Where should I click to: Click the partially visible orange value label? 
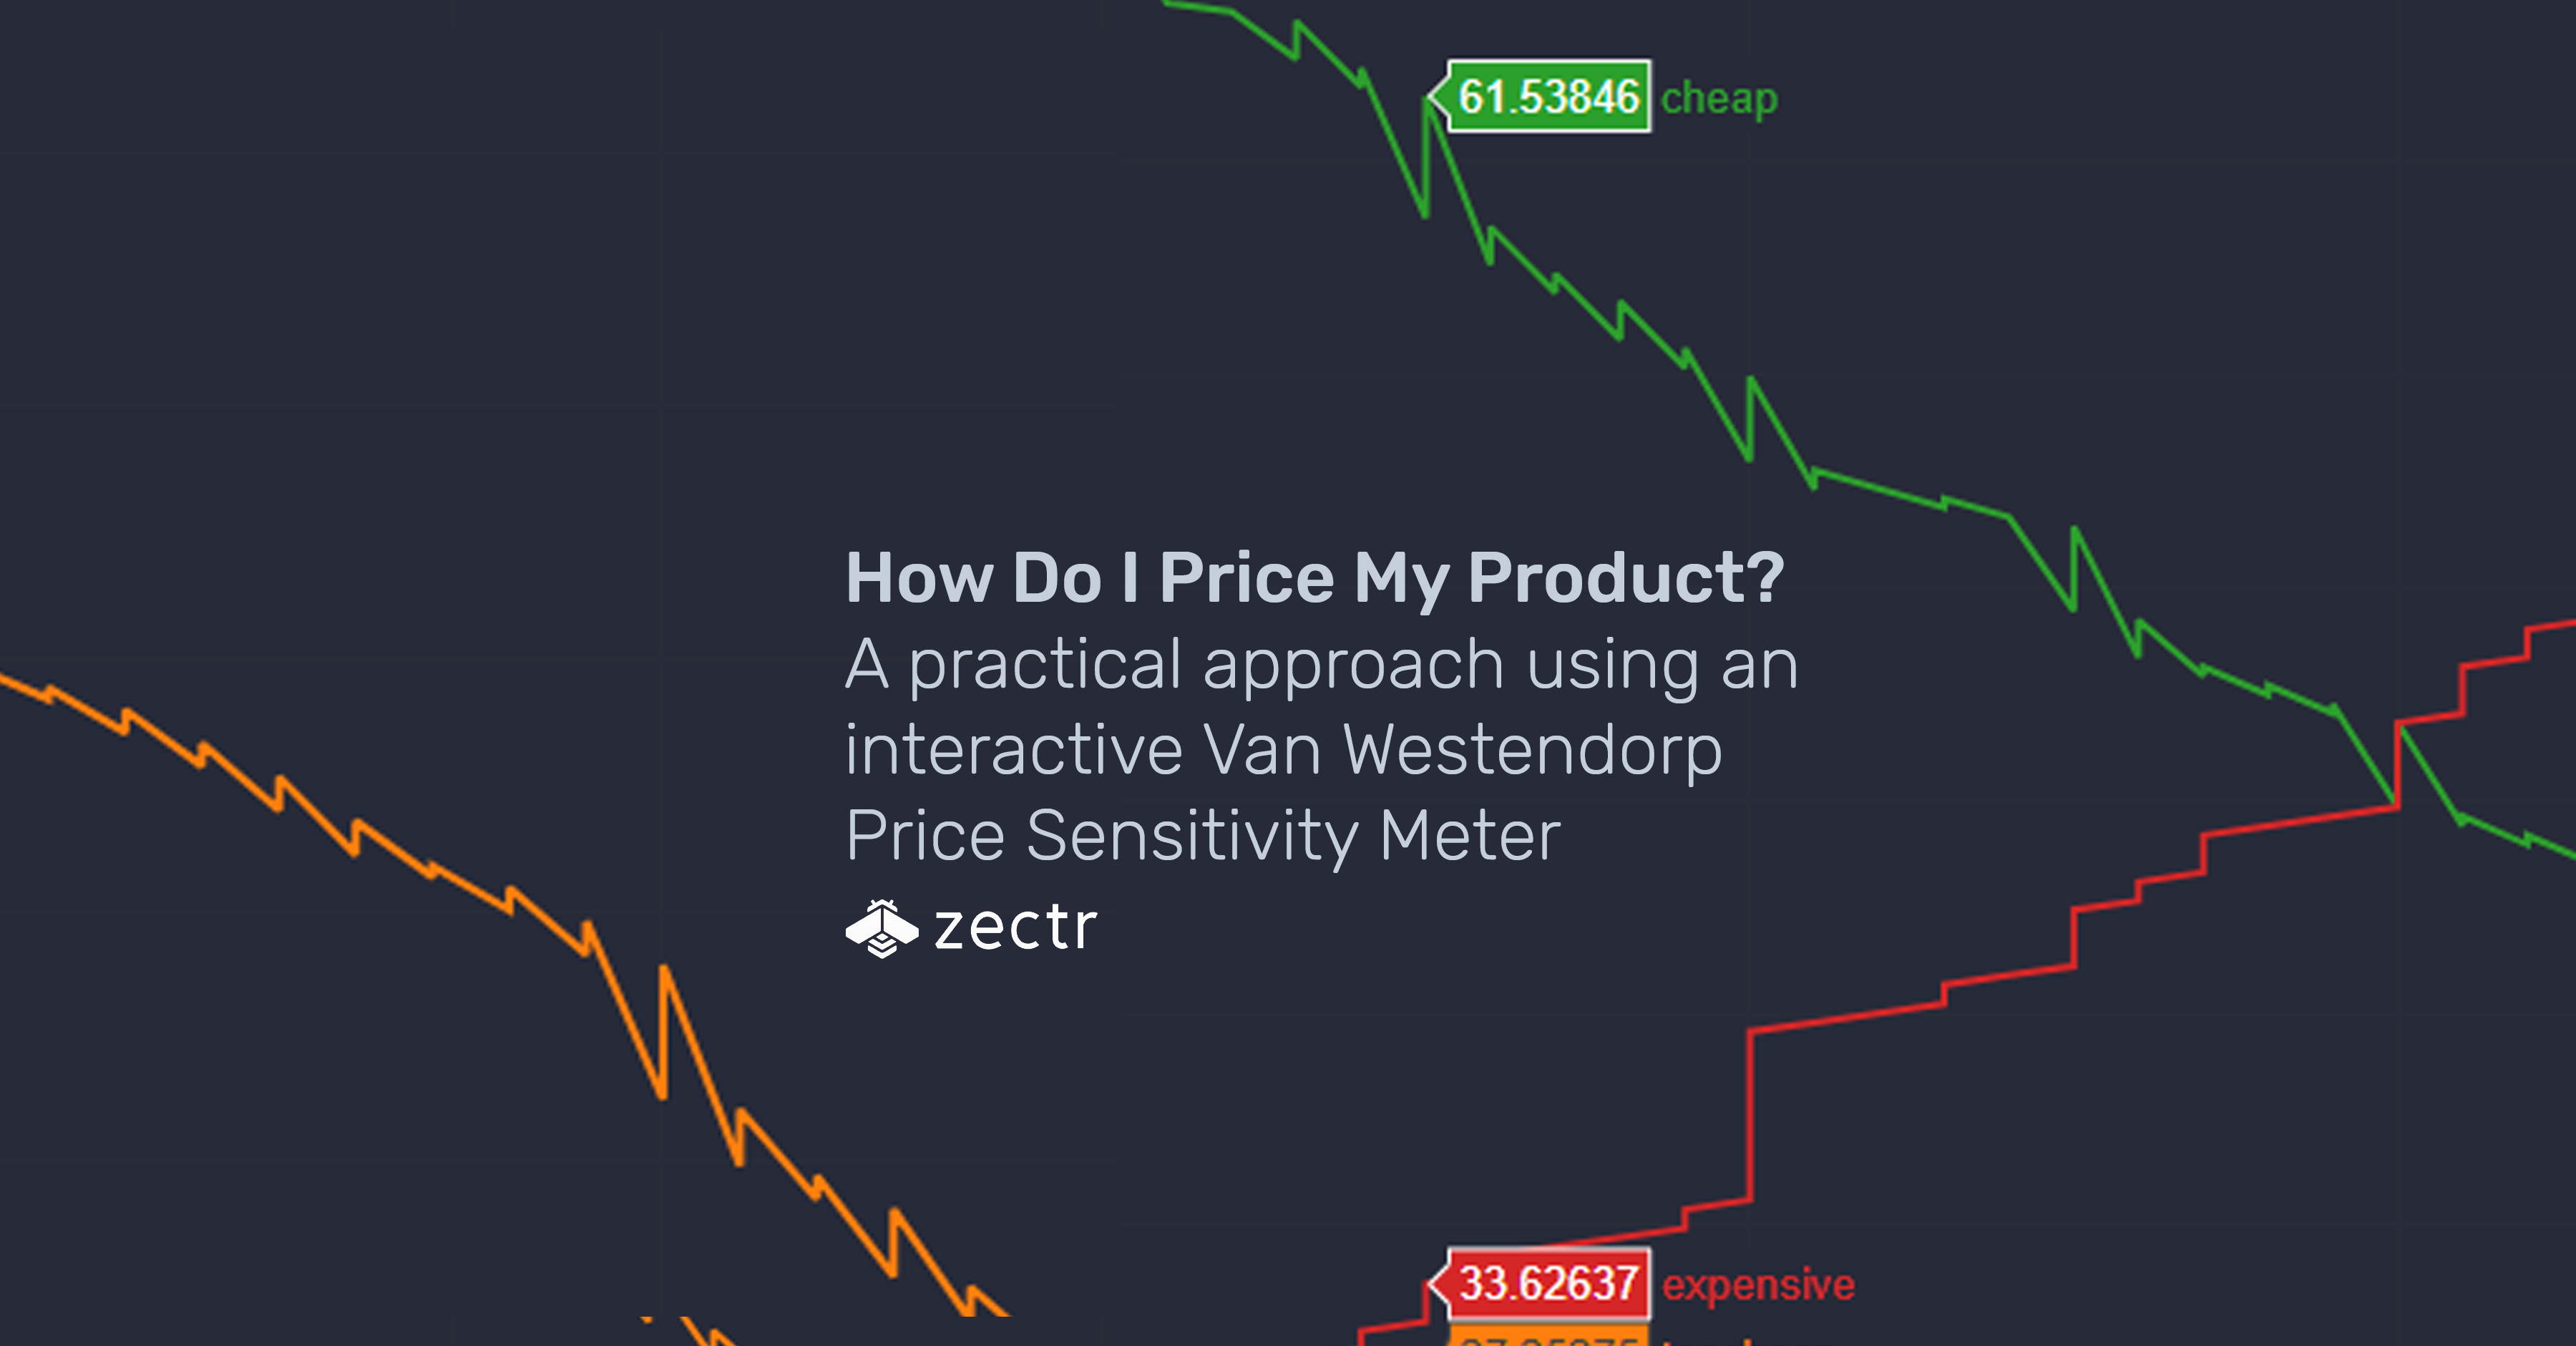point(1548,1336)
